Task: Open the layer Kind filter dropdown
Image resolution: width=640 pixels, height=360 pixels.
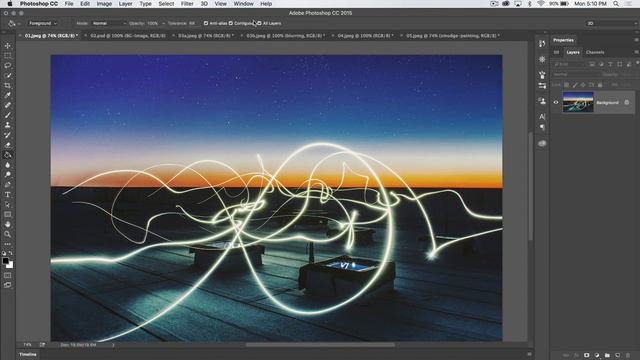Action: [569, 64]
